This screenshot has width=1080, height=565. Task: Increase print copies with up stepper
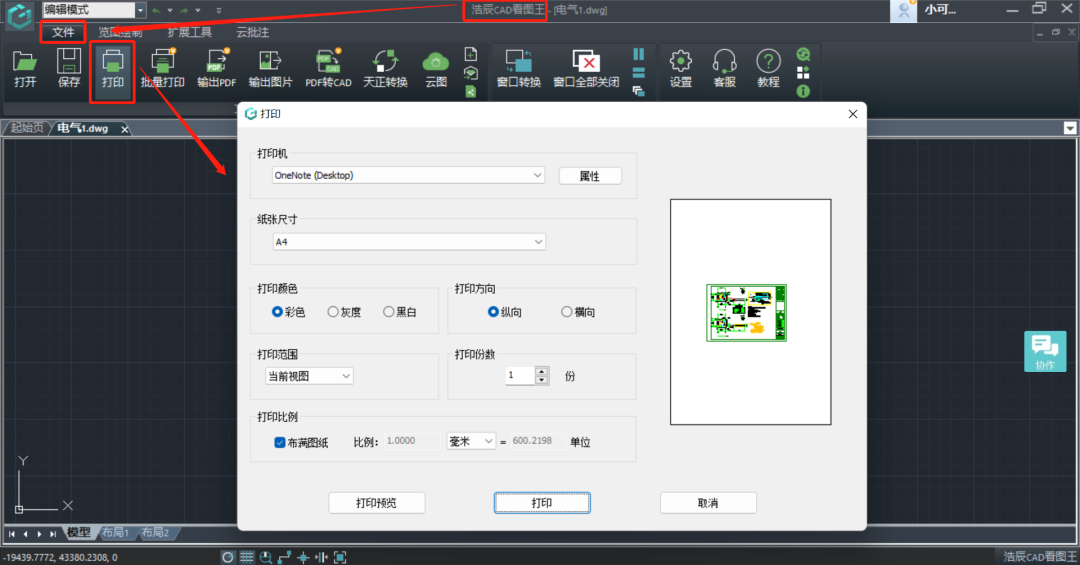542,371
